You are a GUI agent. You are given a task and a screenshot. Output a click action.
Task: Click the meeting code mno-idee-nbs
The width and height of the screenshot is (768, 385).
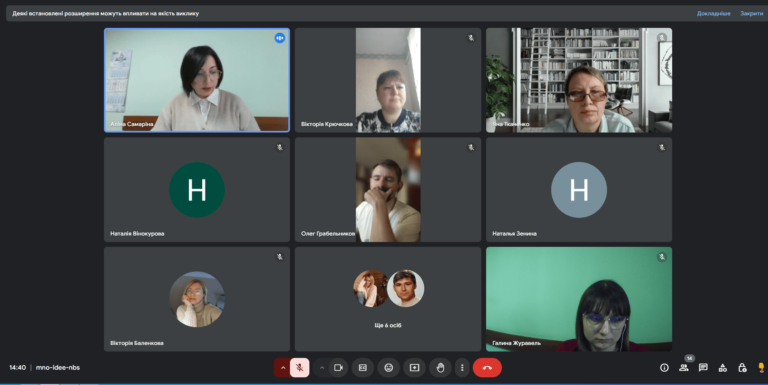58,367
